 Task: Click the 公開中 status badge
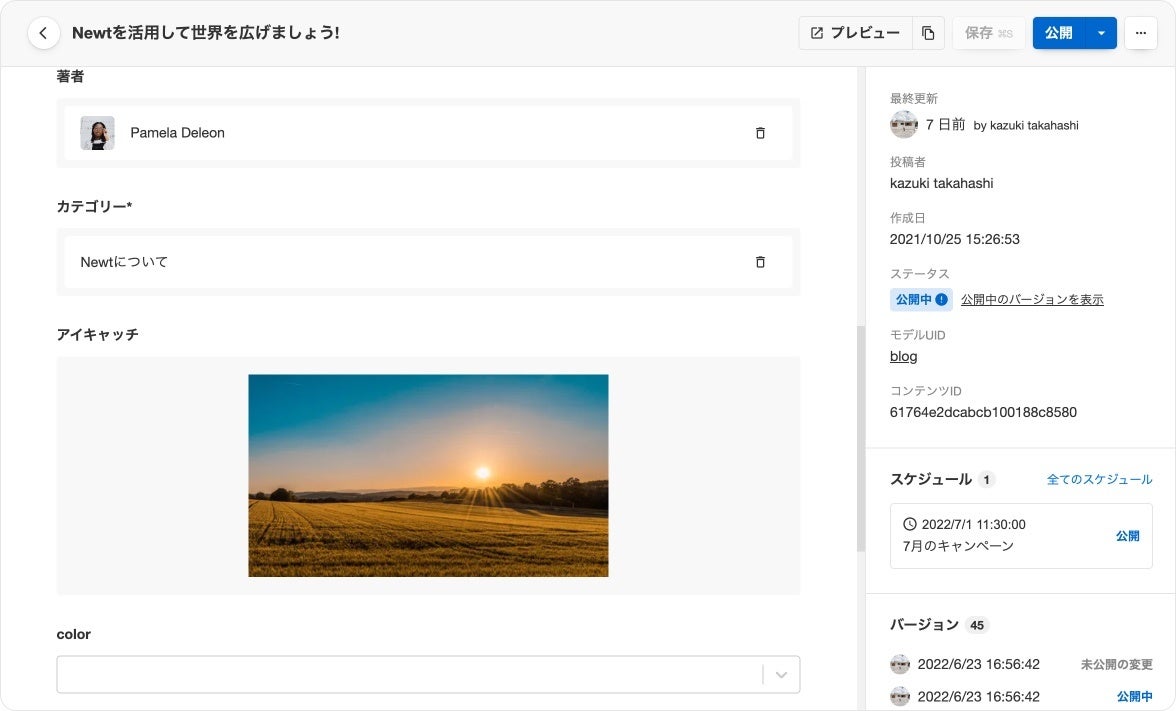(921, 299)
